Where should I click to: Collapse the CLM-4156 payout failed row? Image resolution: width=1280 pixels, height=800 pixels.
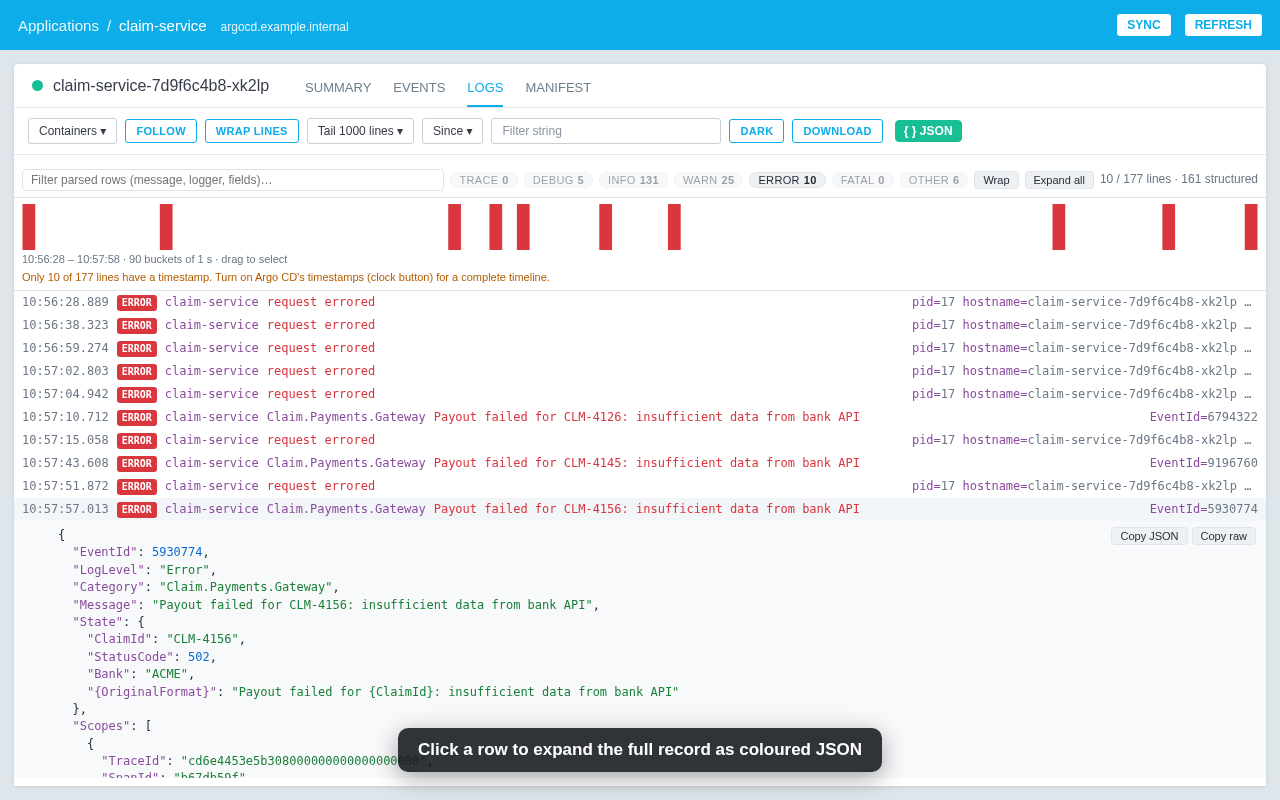pyautogui.click(x=640, y=509)
